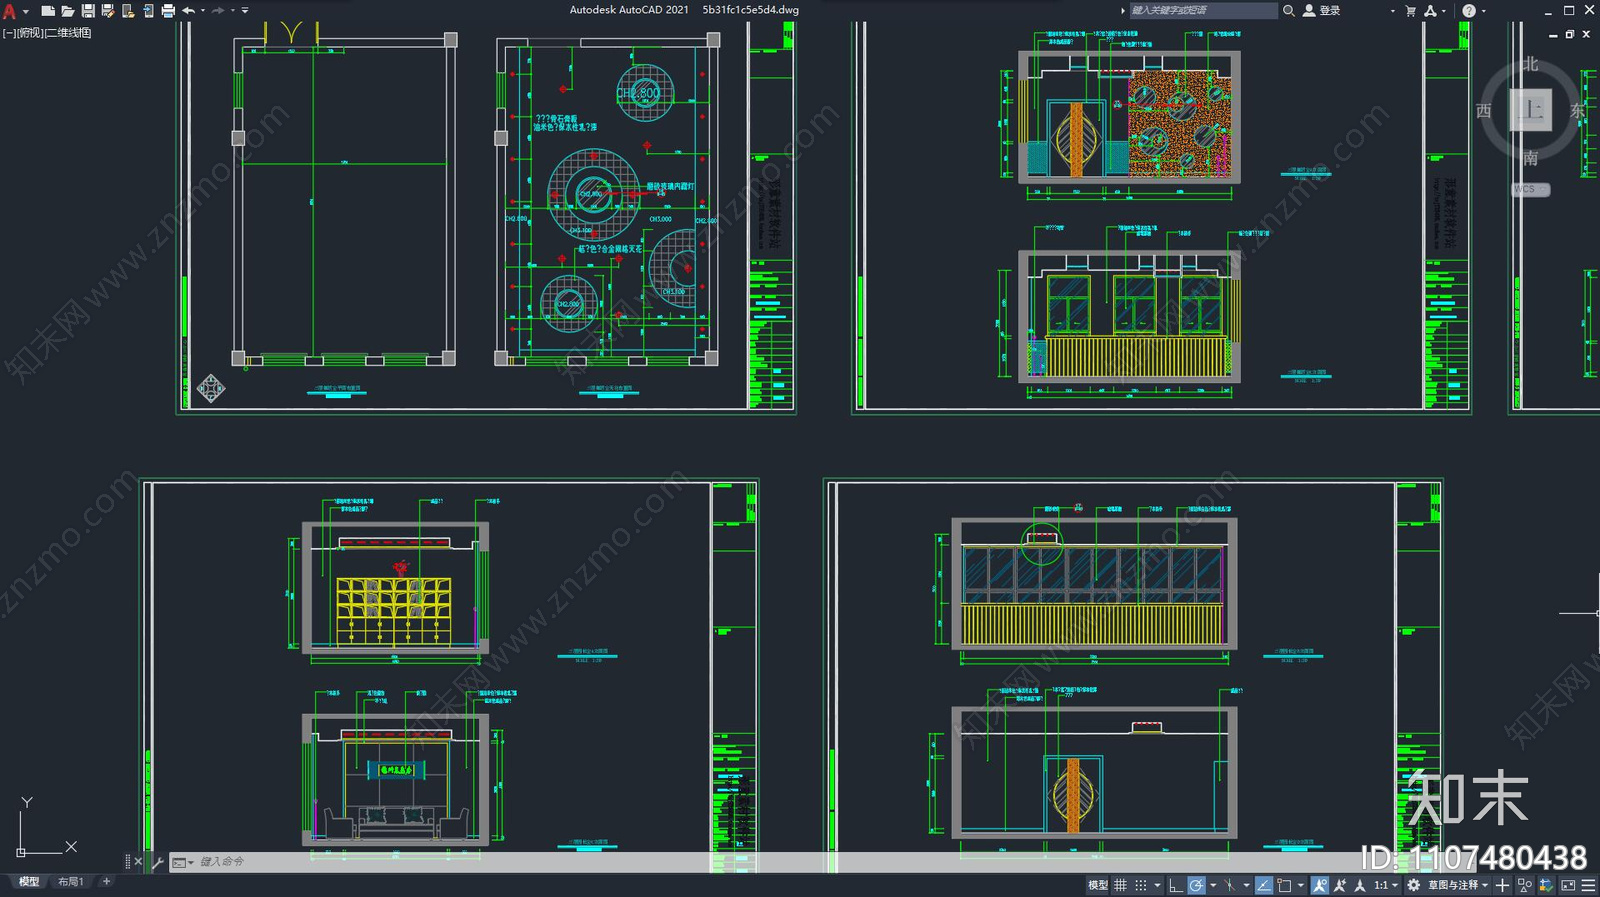Open the 草图与注释 workspace dropdown

pos(1459,885)
